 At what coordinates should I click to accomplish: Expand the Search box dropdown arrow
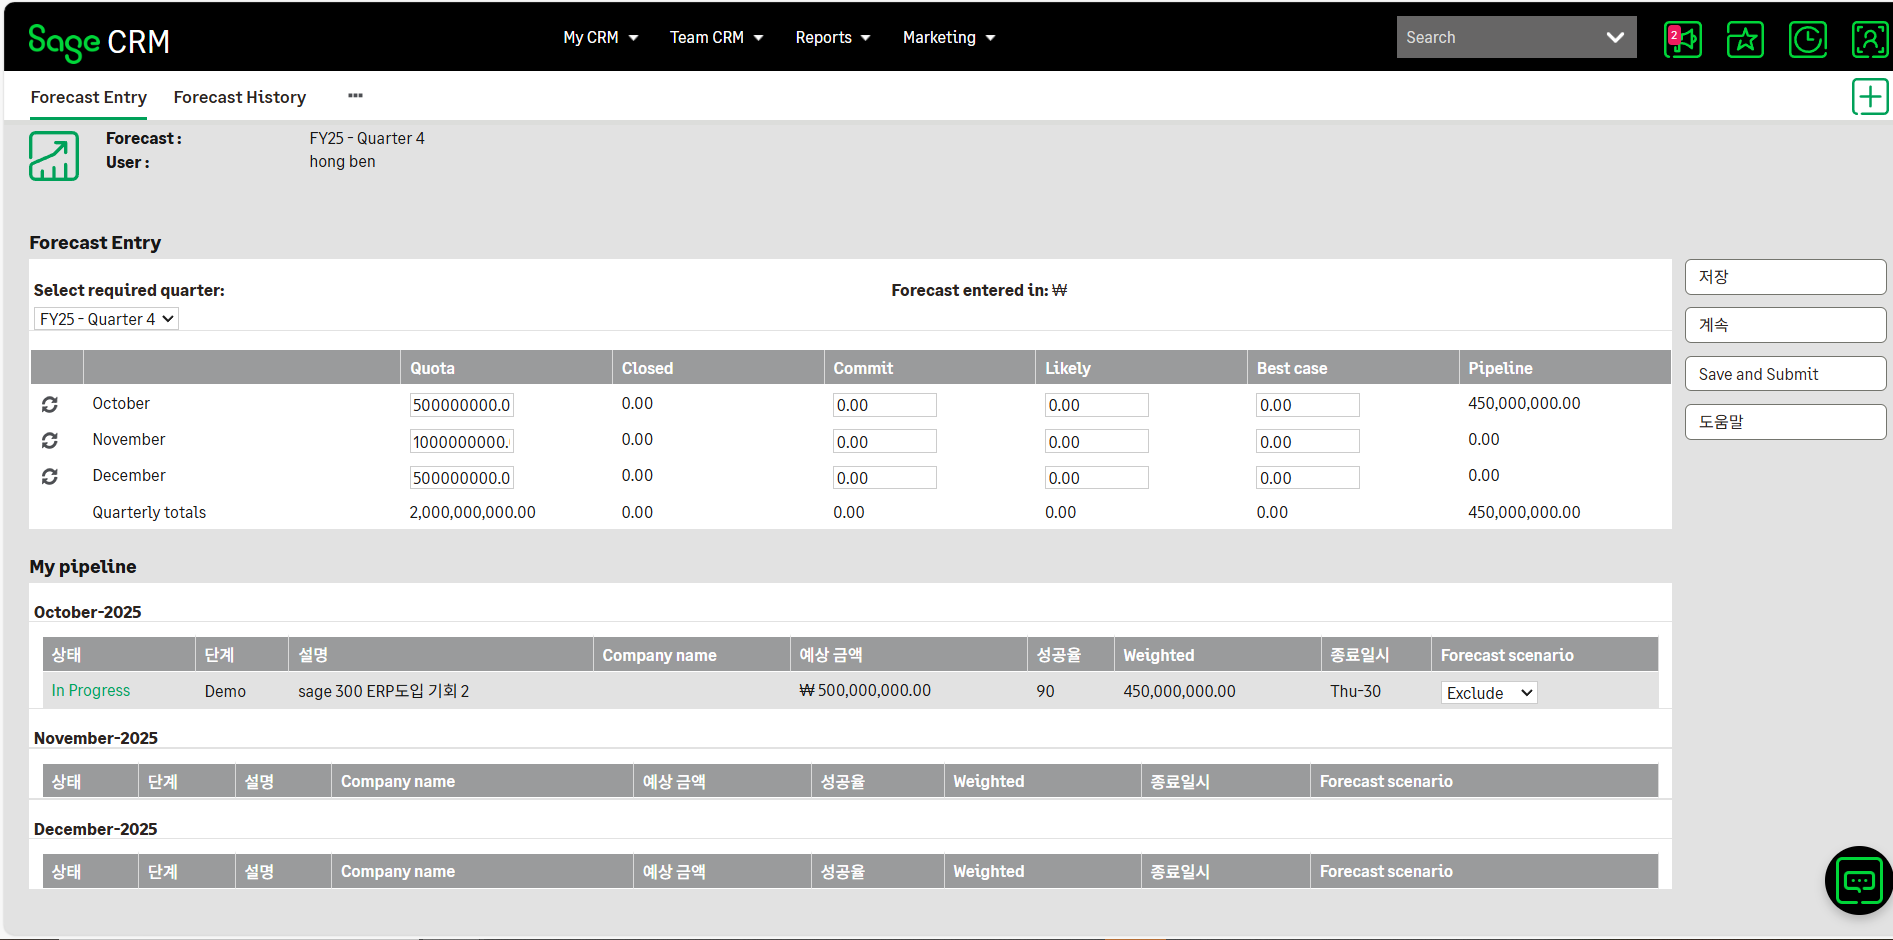coord(1614,38)
